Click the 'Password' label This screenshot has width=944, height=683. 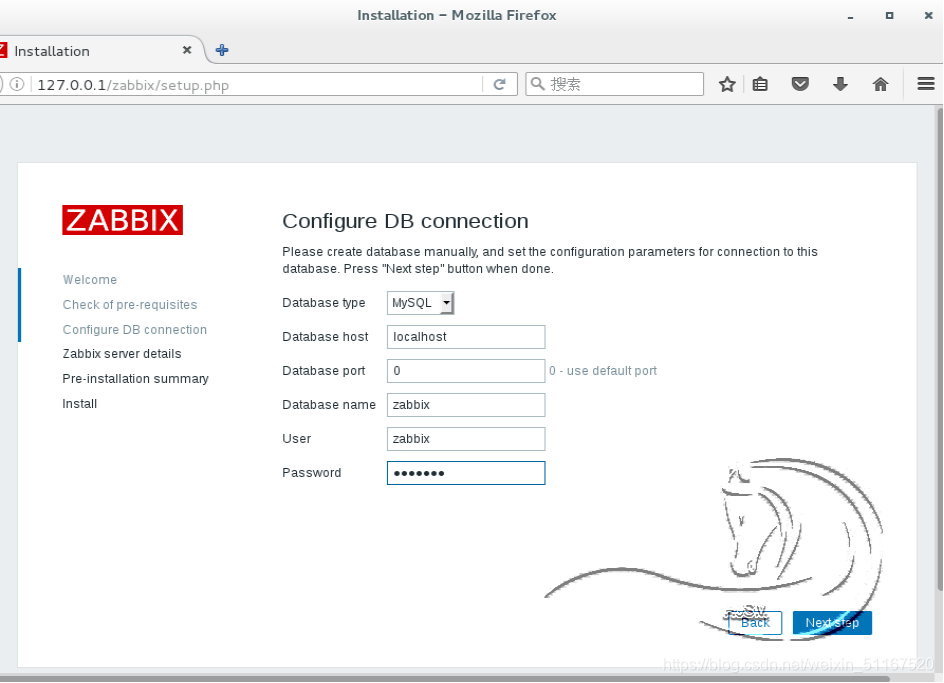311,473
